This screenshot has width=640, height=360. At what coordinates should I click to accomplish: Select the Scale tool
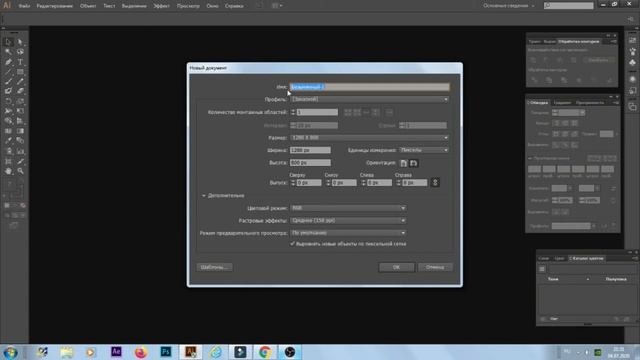pos(20,101)
